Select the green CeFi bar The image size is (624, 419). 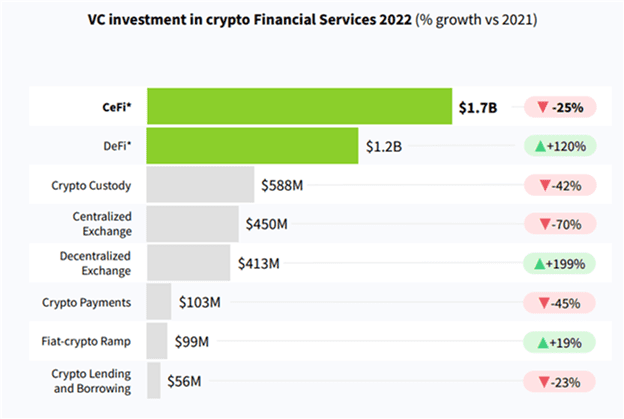coord(299,107)
